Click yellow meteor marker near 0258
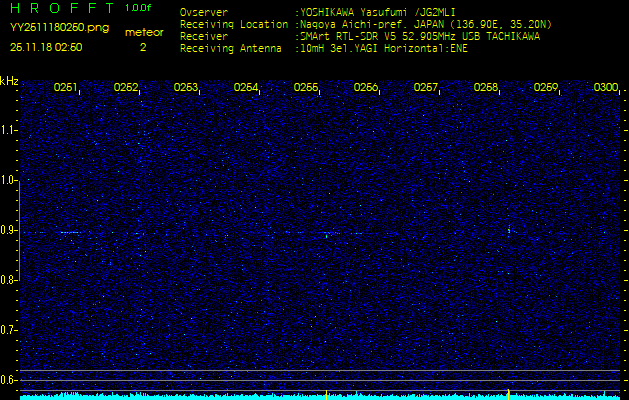This screenshot has height=400, width=629. 509,394
